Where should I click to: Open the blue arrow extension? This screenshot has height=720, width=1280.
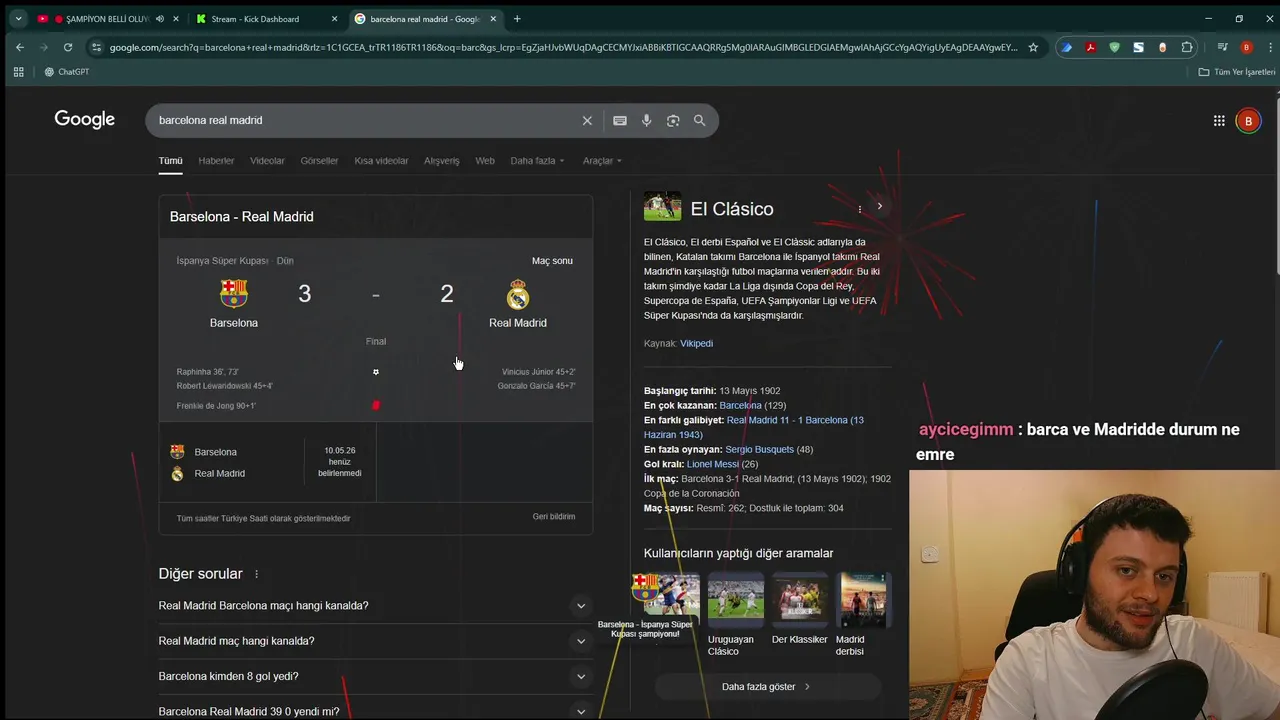click(1067, 47)
